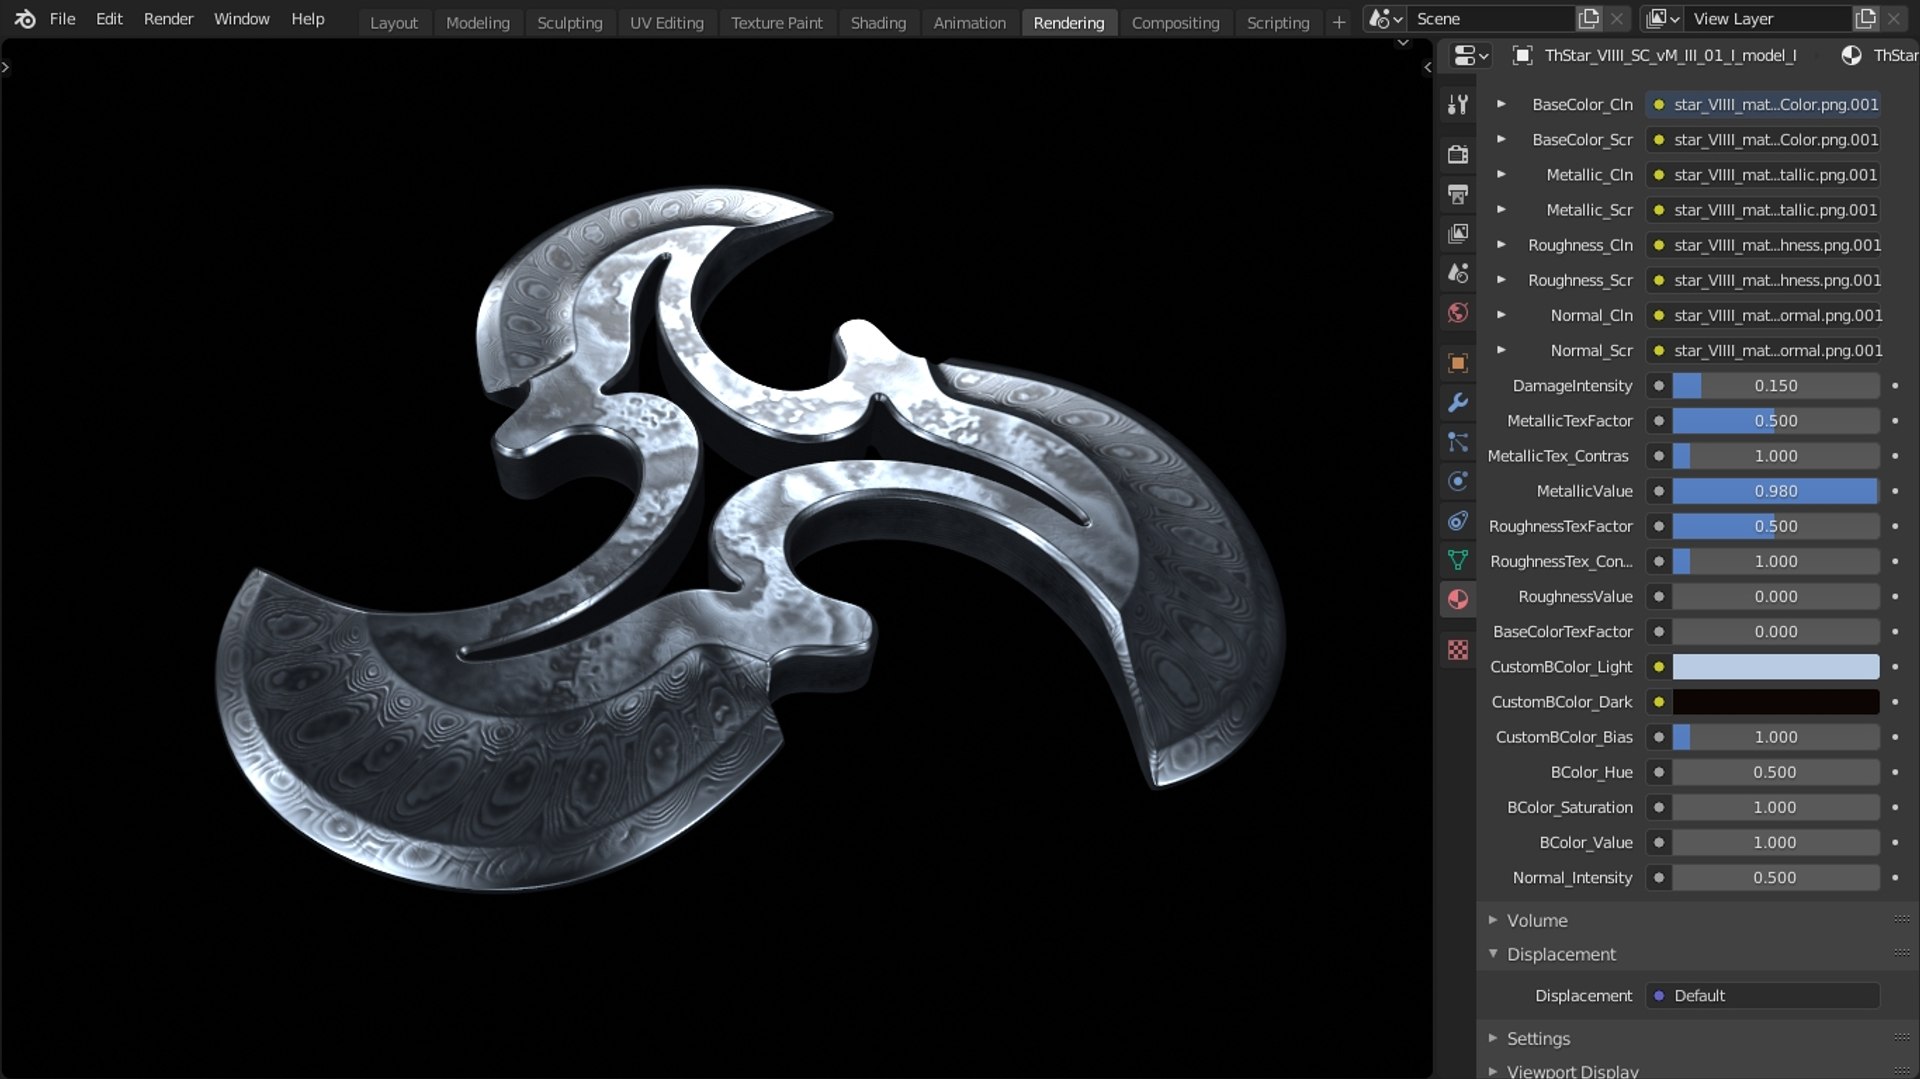Open the Object Data (mesh) properties tab

tap(1458, 560)
